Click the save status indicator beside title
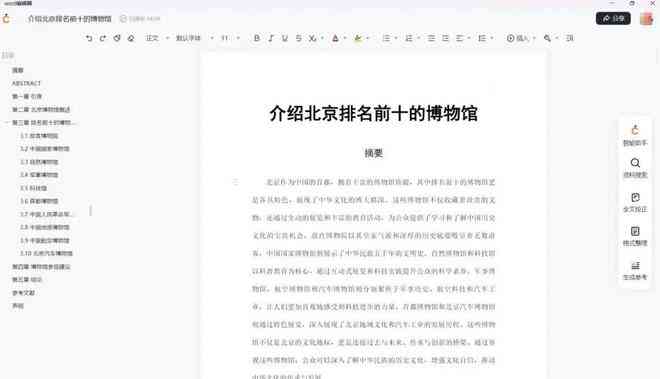Viewport: 660px width, 379px height. [x=140, y=19]
